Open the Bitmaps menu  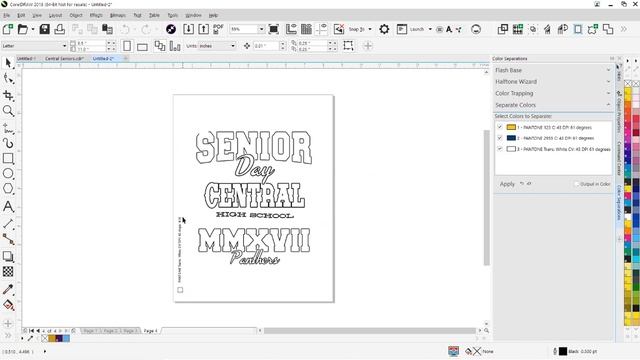[118, 15]
